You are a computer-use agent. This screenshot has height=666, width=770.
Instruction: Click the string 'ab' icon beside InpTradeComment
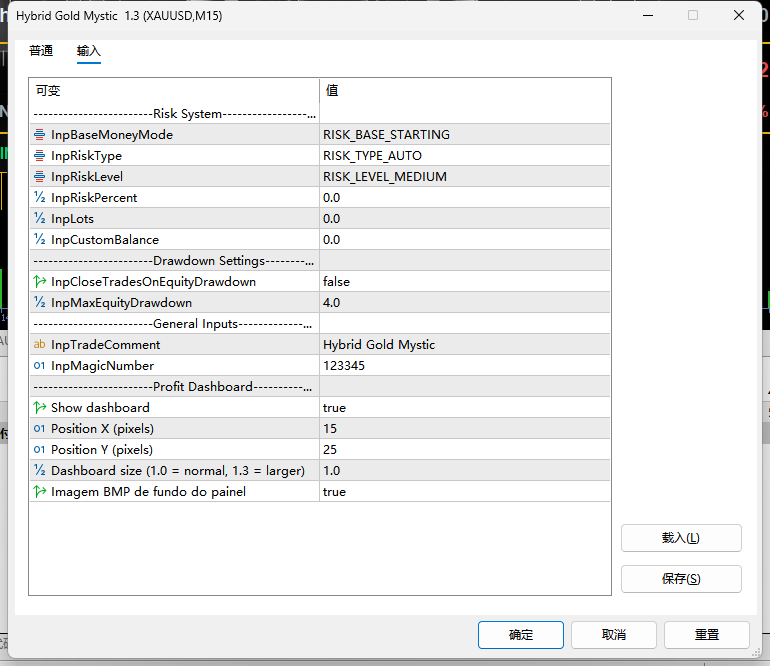pos(39,345)
